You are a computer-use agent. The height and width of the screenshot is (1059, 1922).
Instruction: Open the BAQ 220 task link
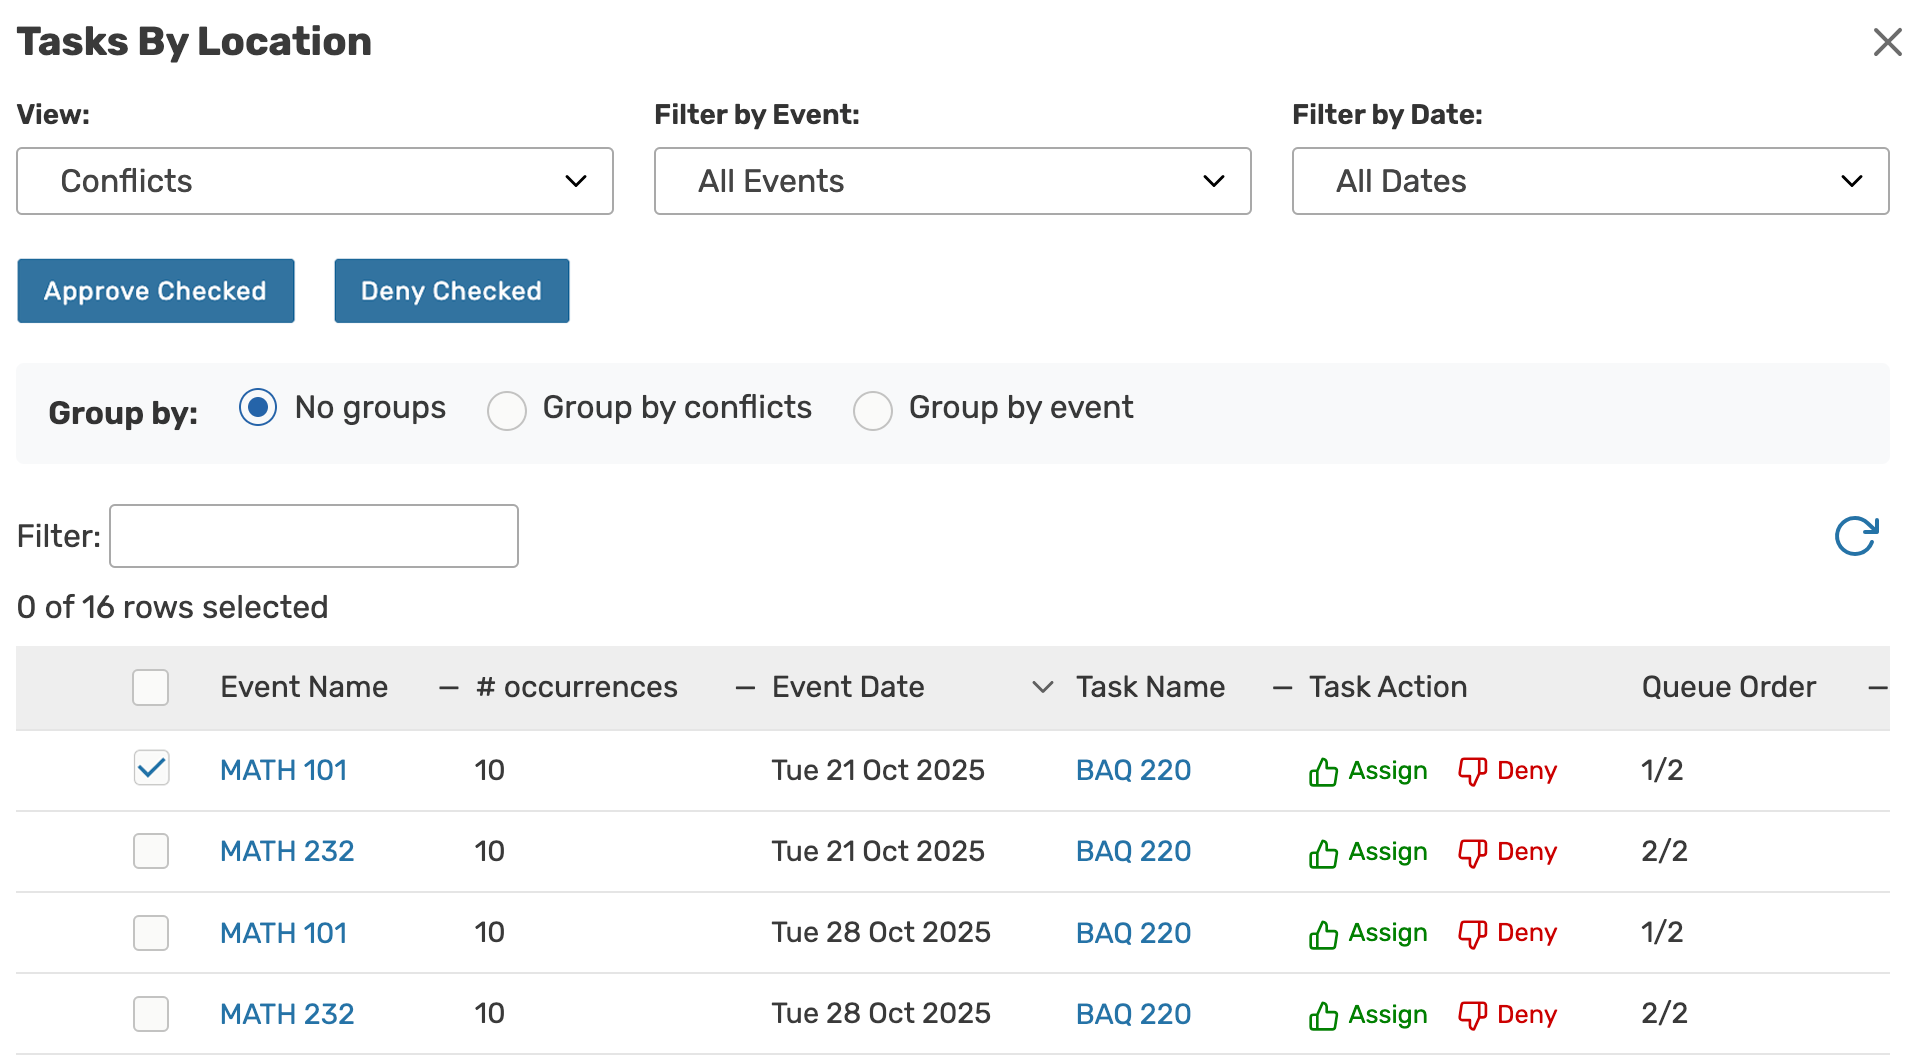[x=1132, y=770]
